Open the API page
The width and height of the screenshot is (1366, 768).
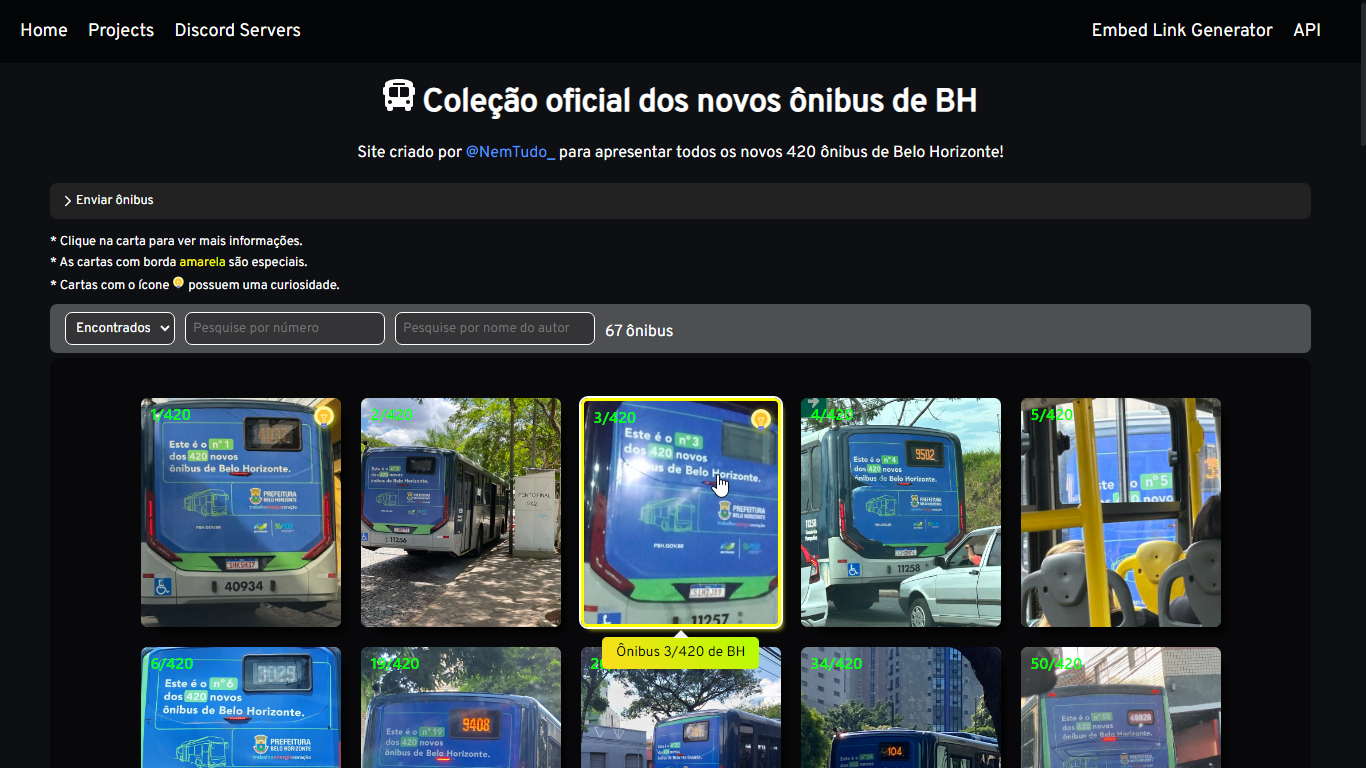pos(1307,30)
